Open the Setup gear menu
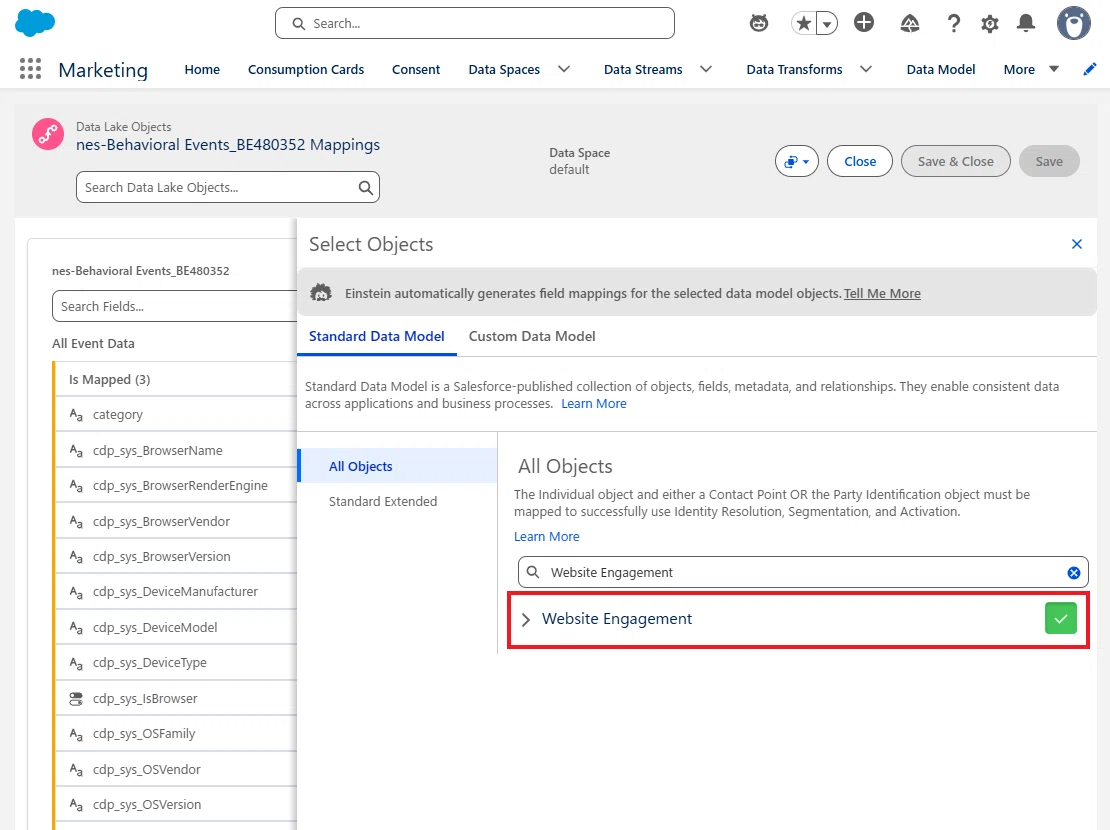This screenshot has height=830, width=1110. [990, 23]
